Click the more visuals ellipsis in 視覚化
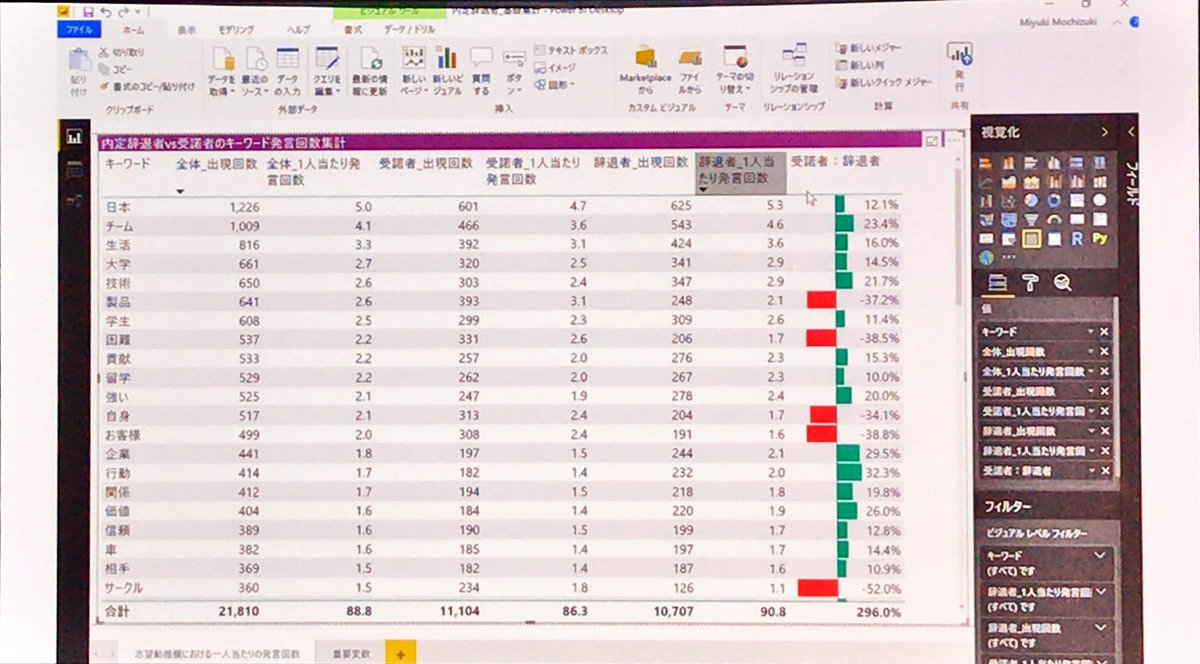Image resolution: width=1200 pixels, height=664 pixels. click(x=1010, y=258)
